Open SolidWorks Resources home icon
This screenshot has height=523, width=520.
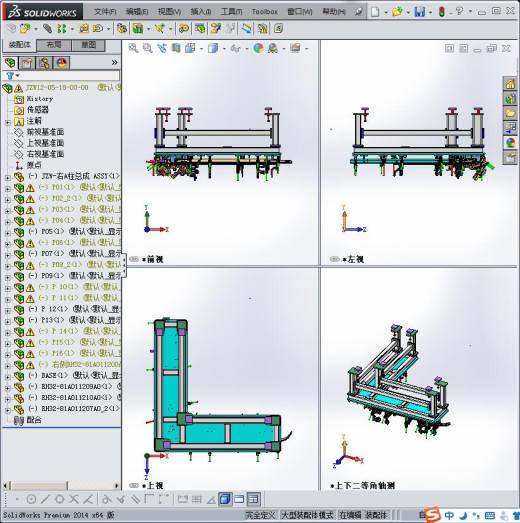(510, 84)
